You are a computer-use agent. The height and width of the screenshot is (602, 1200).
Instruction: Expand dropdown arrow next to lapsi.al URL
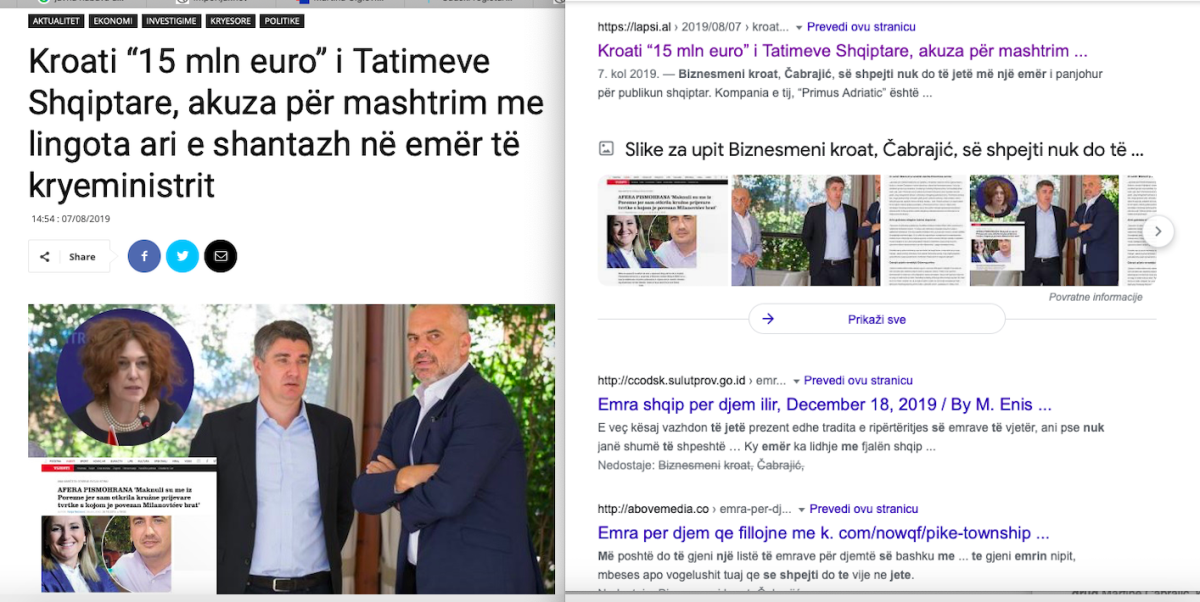click(x=797, y=27)
